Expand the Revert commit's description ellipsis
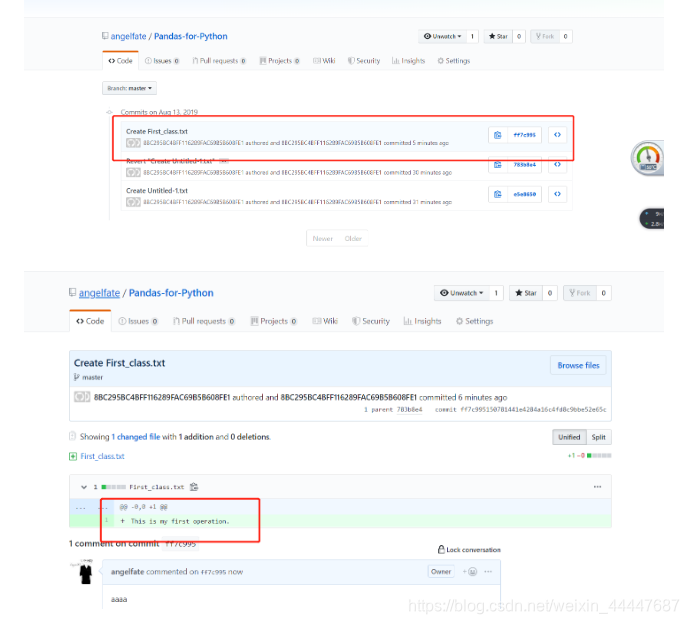This screenshot has height=624, width=689. [x=224, y=161]
